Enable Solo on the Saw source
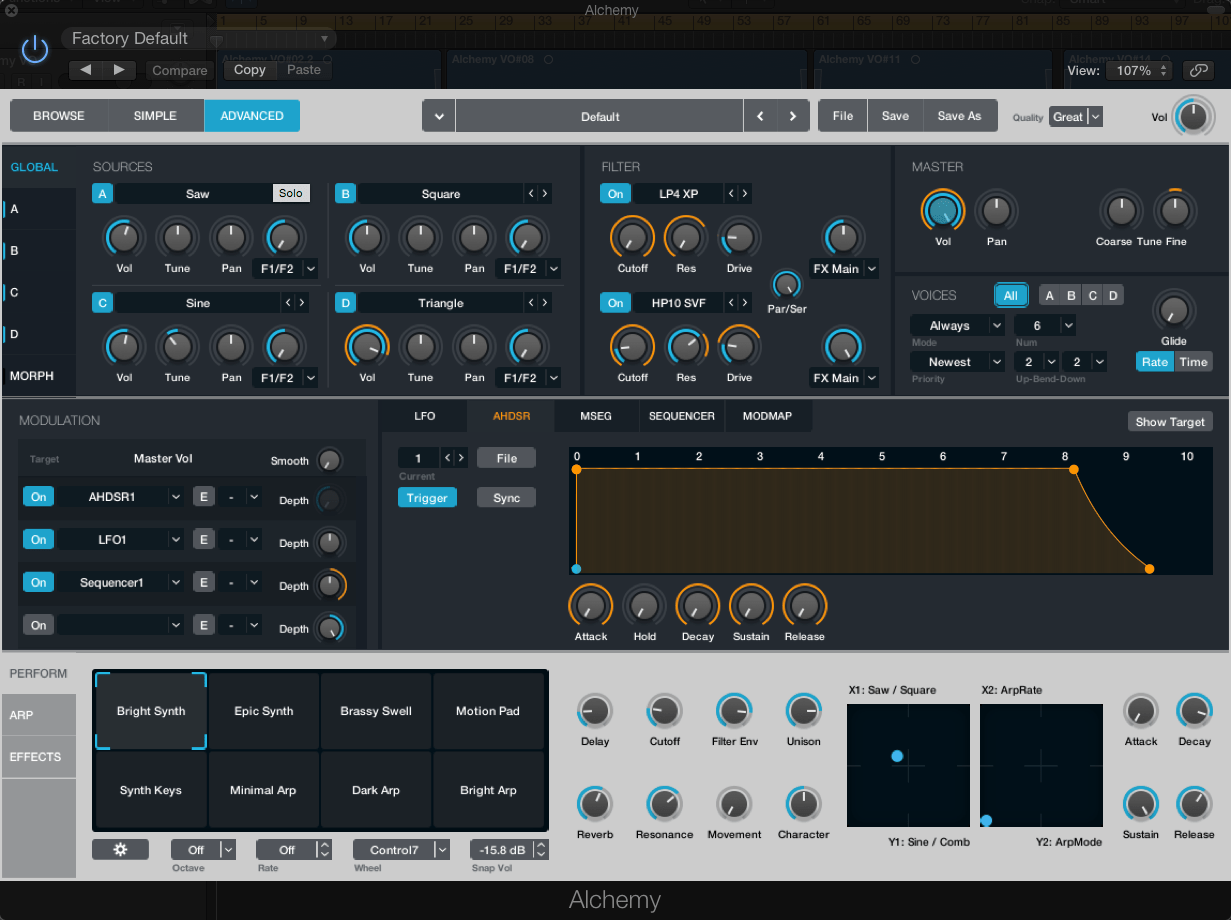 pos(291,193)
